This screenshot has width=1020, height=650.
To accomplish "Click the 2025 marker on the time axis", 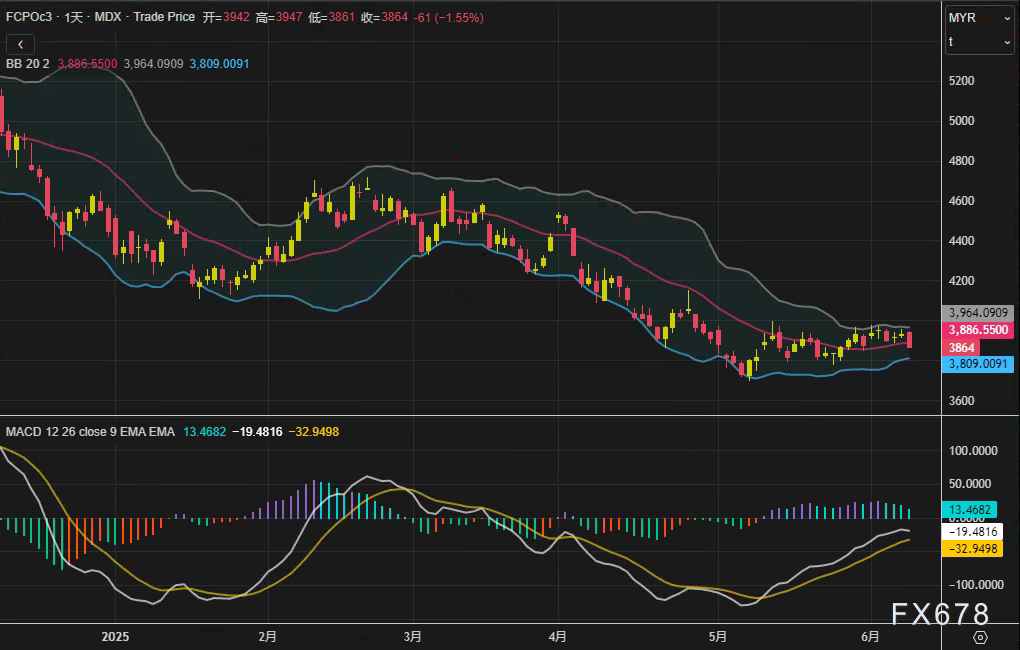I will click(116, 636).
